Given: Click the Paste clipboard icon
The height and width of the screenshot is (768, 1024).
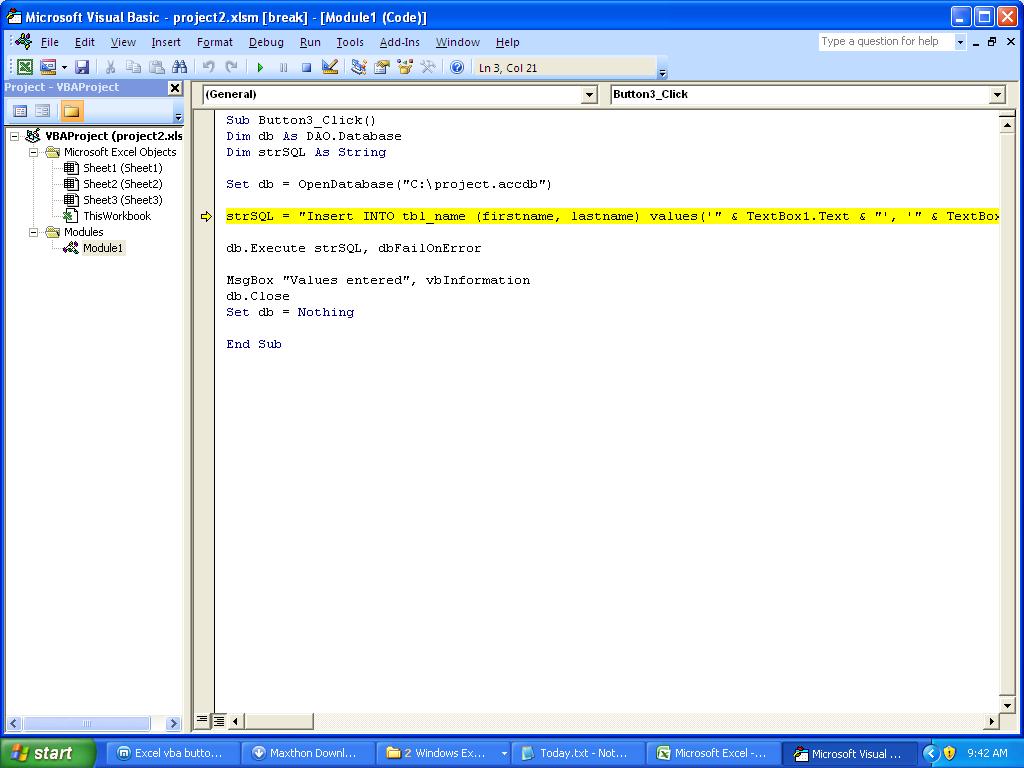Looking at the screenshot, I should tap(157, 67).
